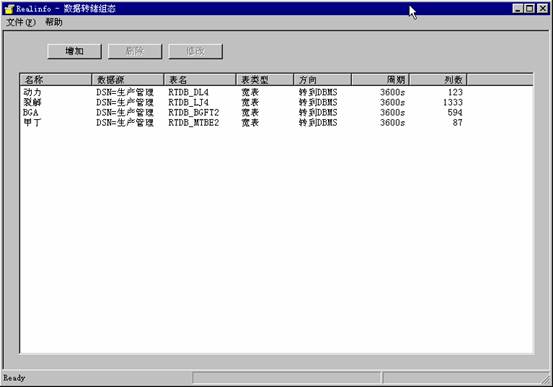Click the 表类型 column header
The height and width of the screenshot is (387, 553).
click(x=265, y=80)
